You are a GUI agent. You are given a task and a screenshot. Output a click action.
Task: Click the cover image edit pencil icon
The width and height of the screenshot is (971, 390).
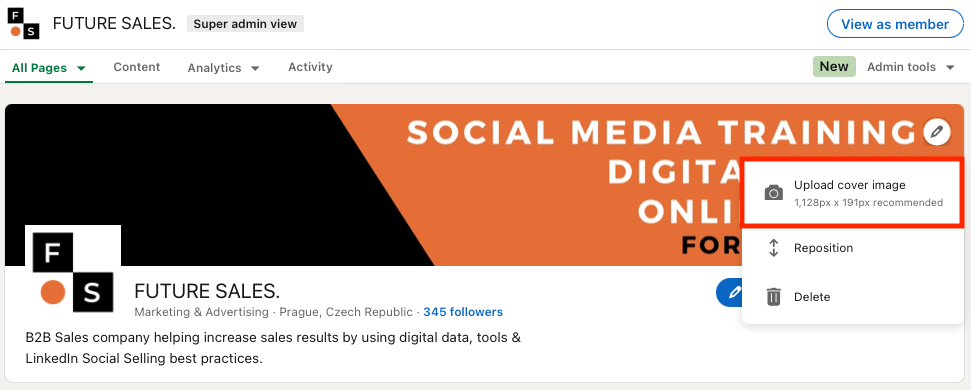coord(937,132)
